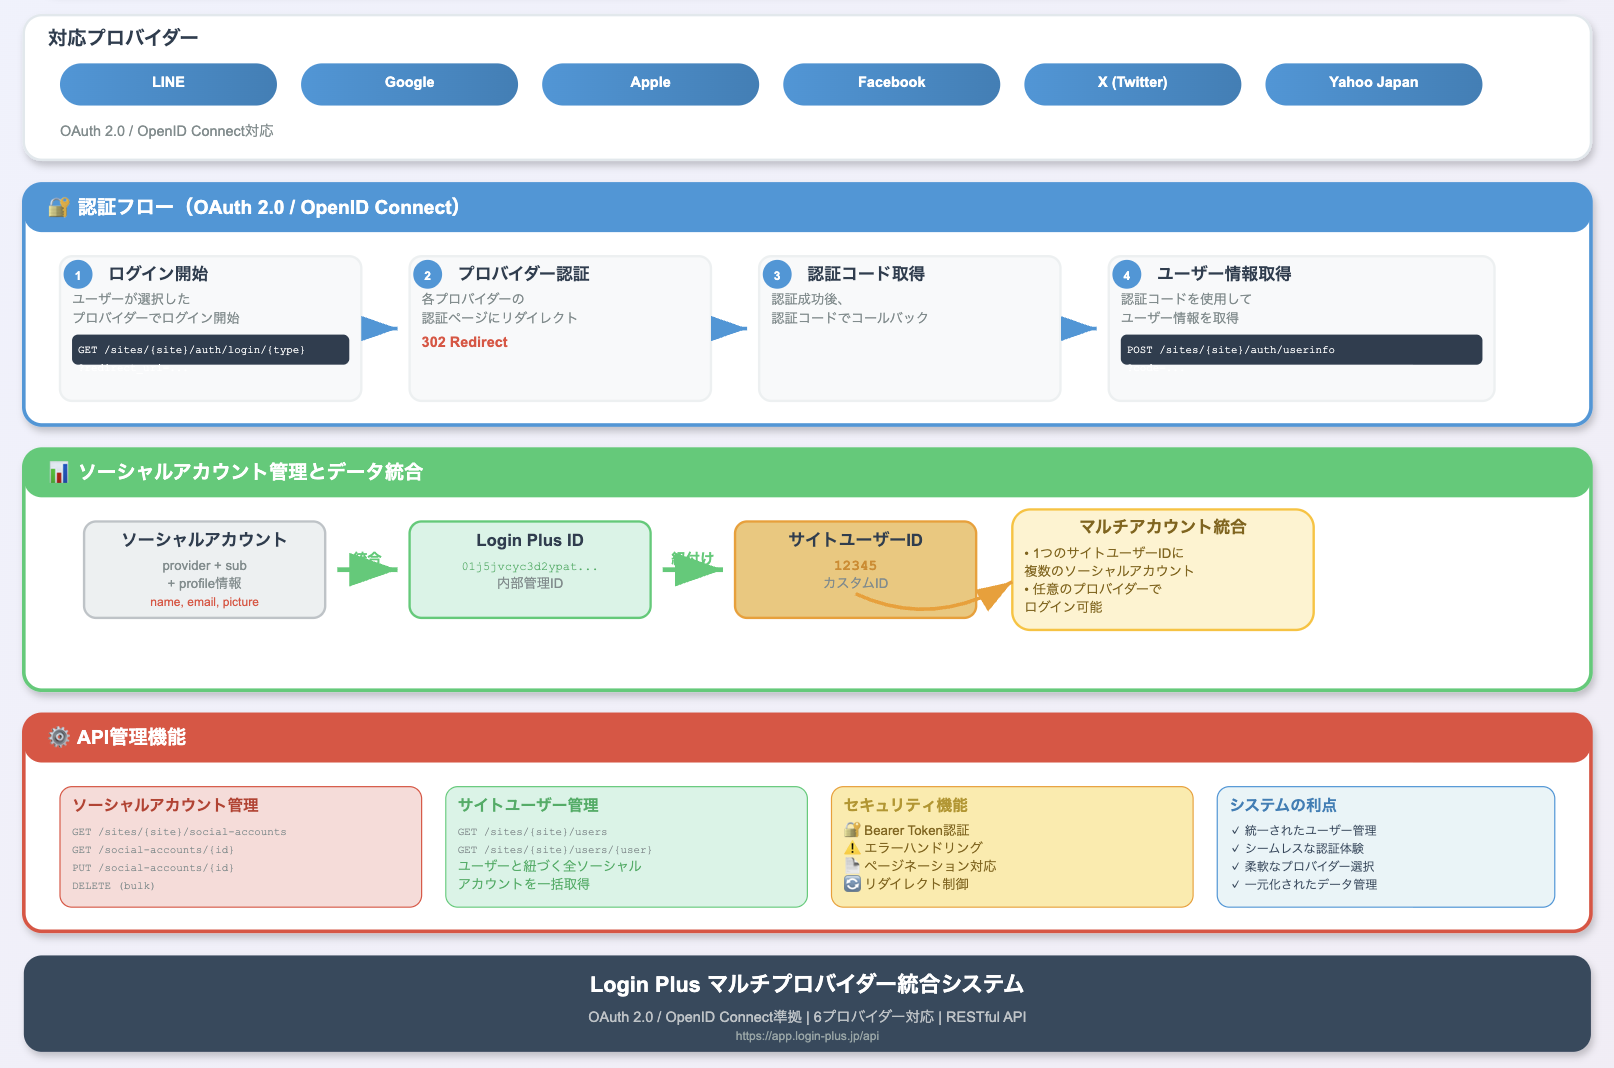Screen dimensions: 1614x1068
Task: Click the 12345 custom ID value
Action: [x=855, y=565]
